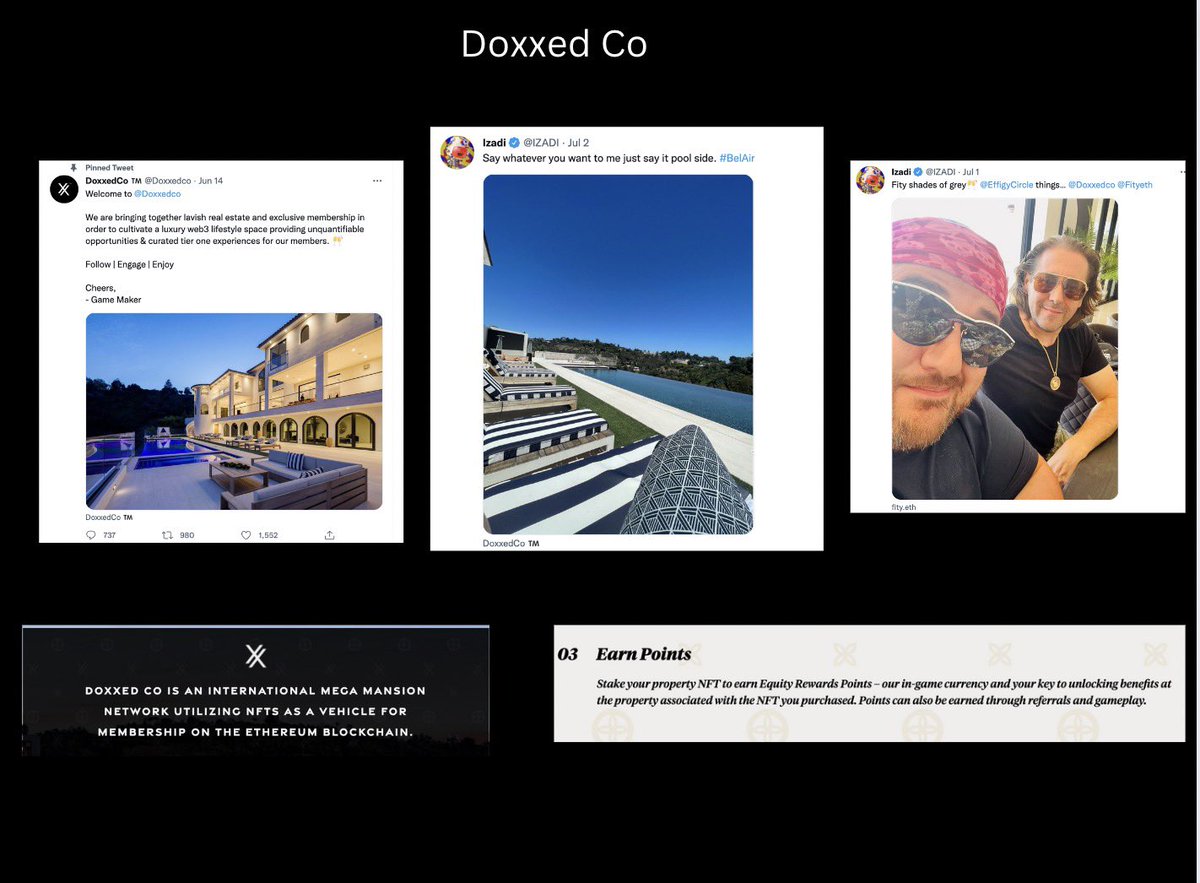Image resolution: width=1200 pixels, height=883 pixels.
Task: Click the verified badge on the Jul 2 tweet
Action: tap(515, 143)
